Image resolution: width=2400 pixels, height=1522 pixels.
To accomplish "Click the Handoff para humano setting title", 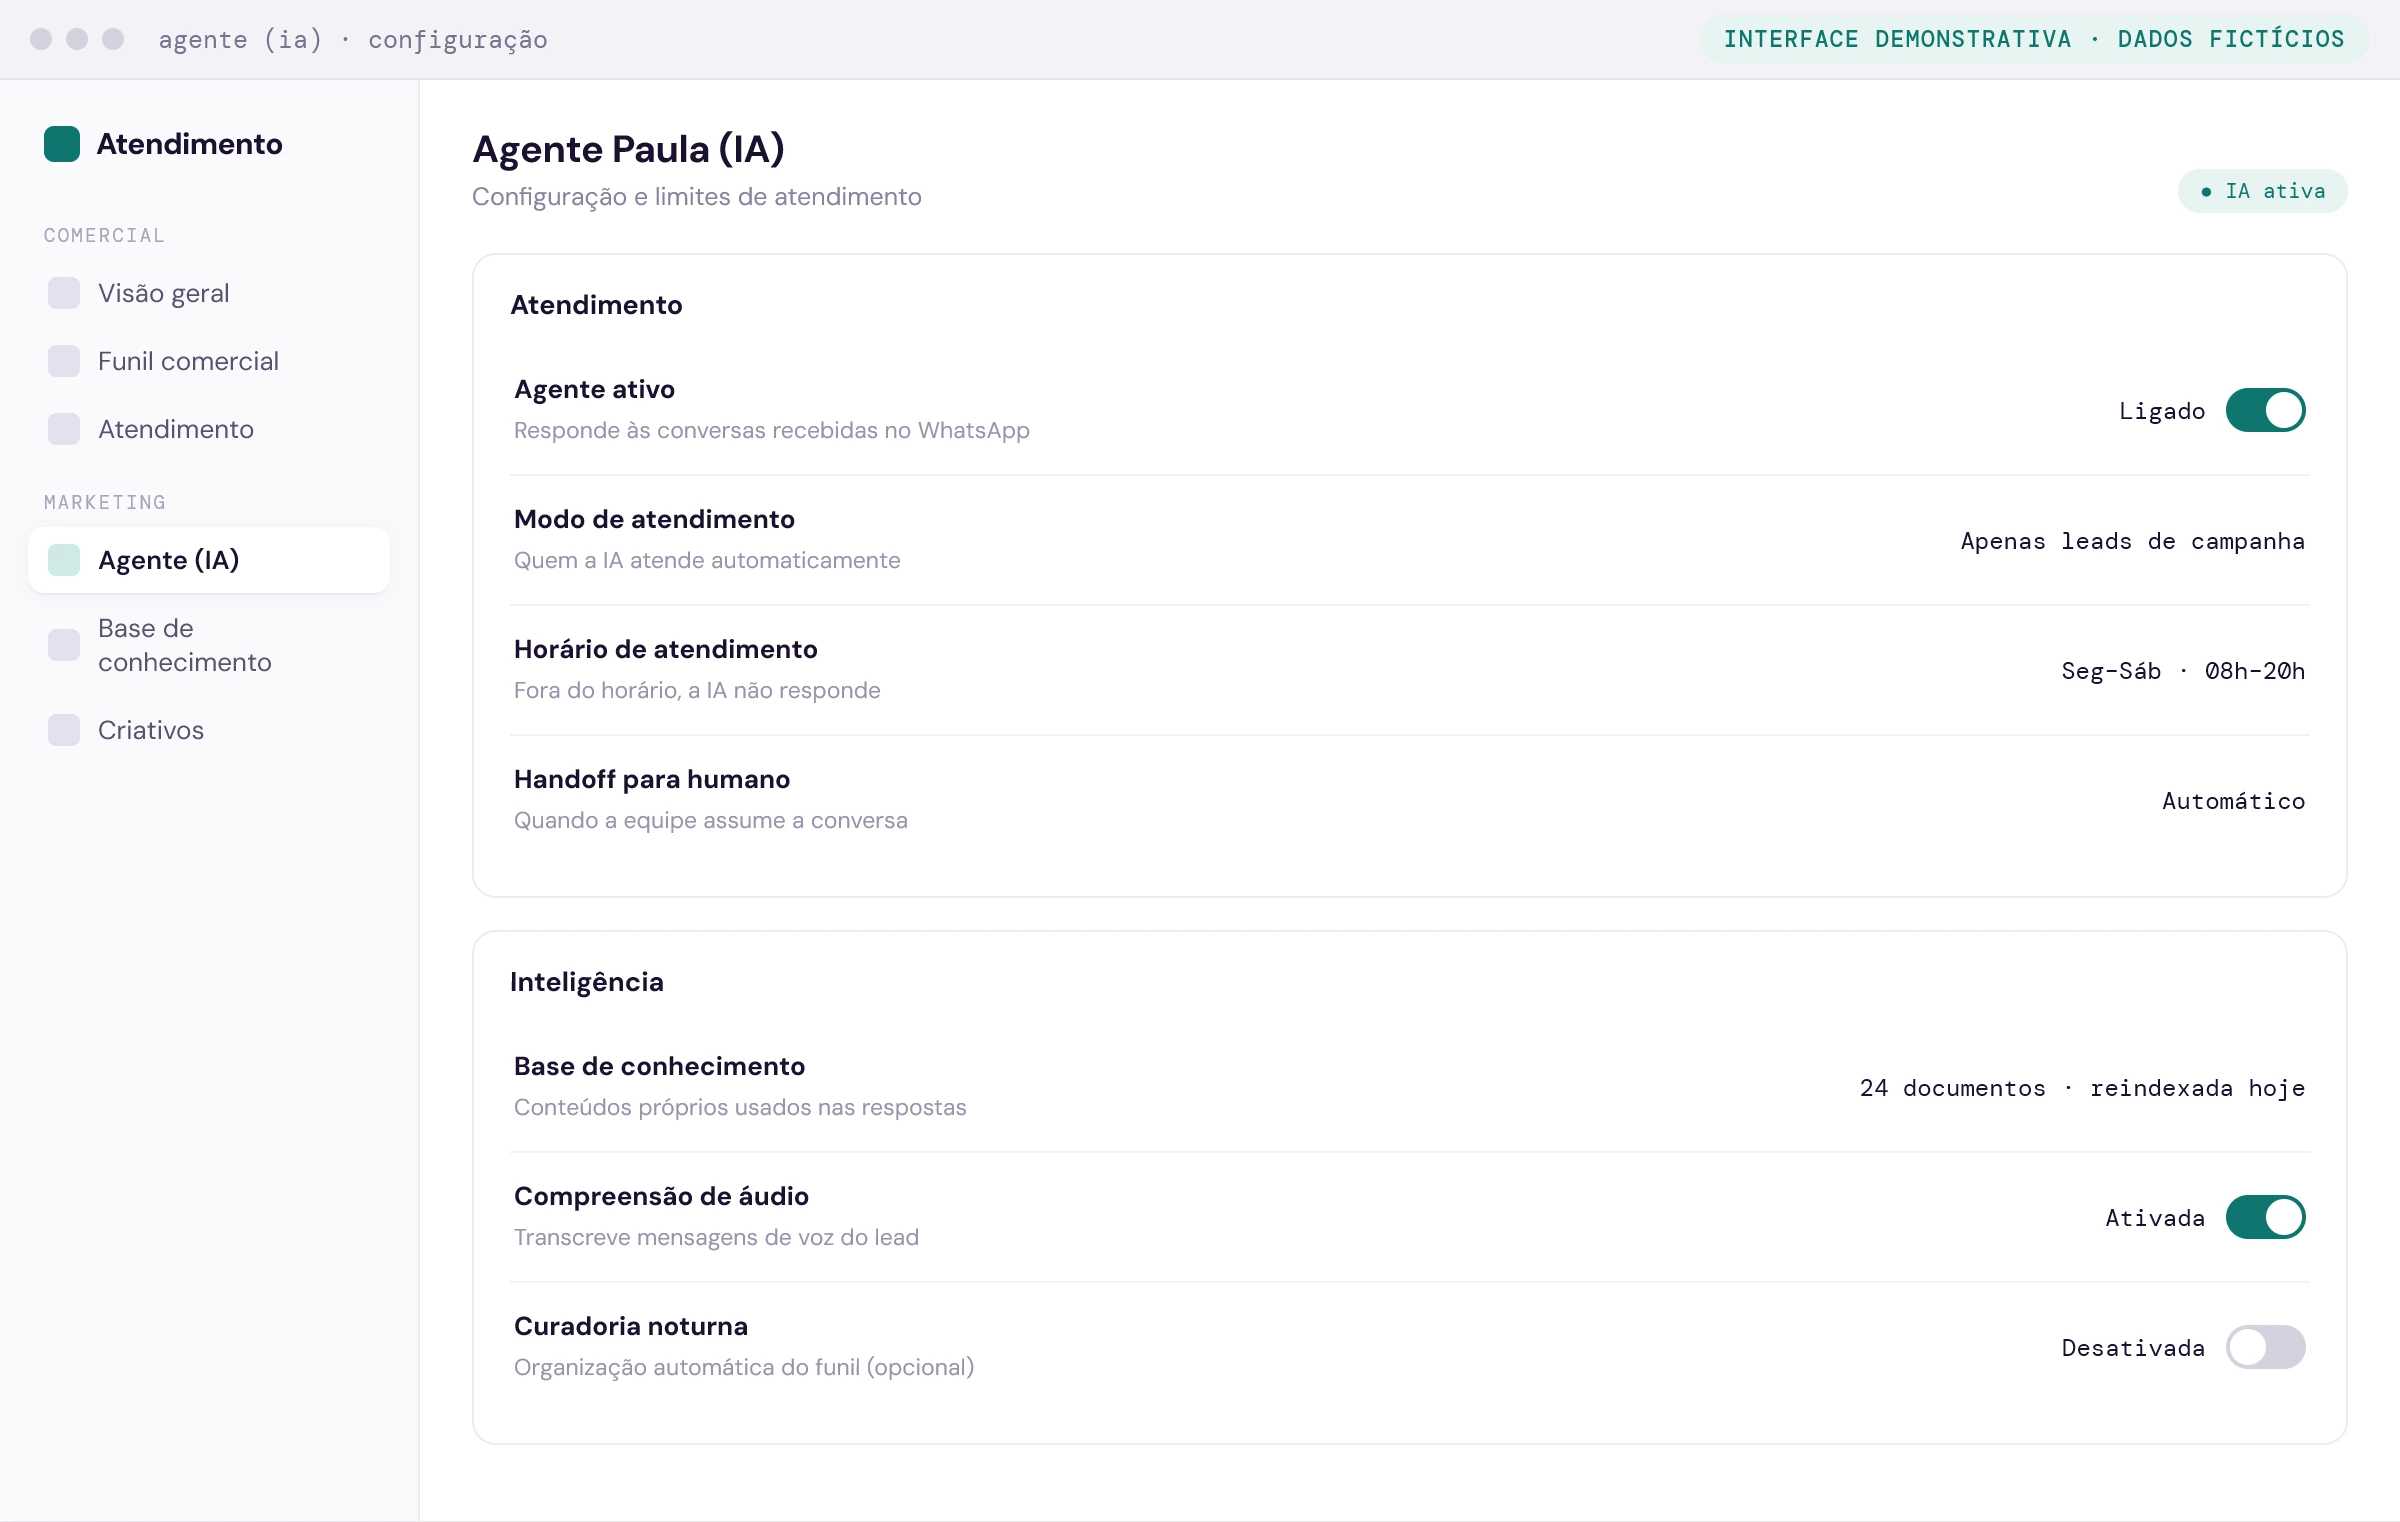I will 652,779.
